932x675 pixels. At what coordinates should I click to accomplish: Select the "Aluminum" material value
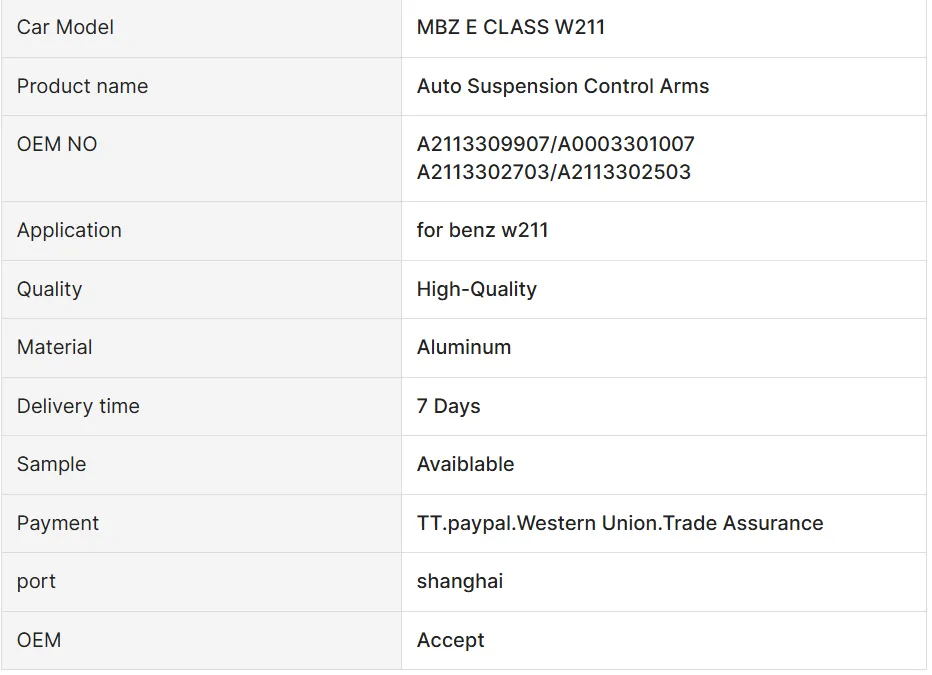463,347
